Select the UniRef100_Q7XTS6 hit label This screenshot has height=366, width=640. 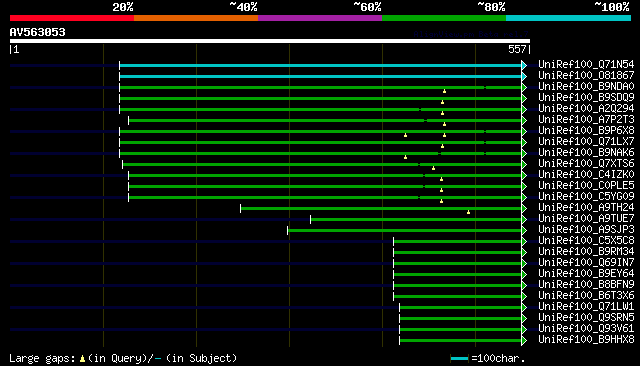586,163
